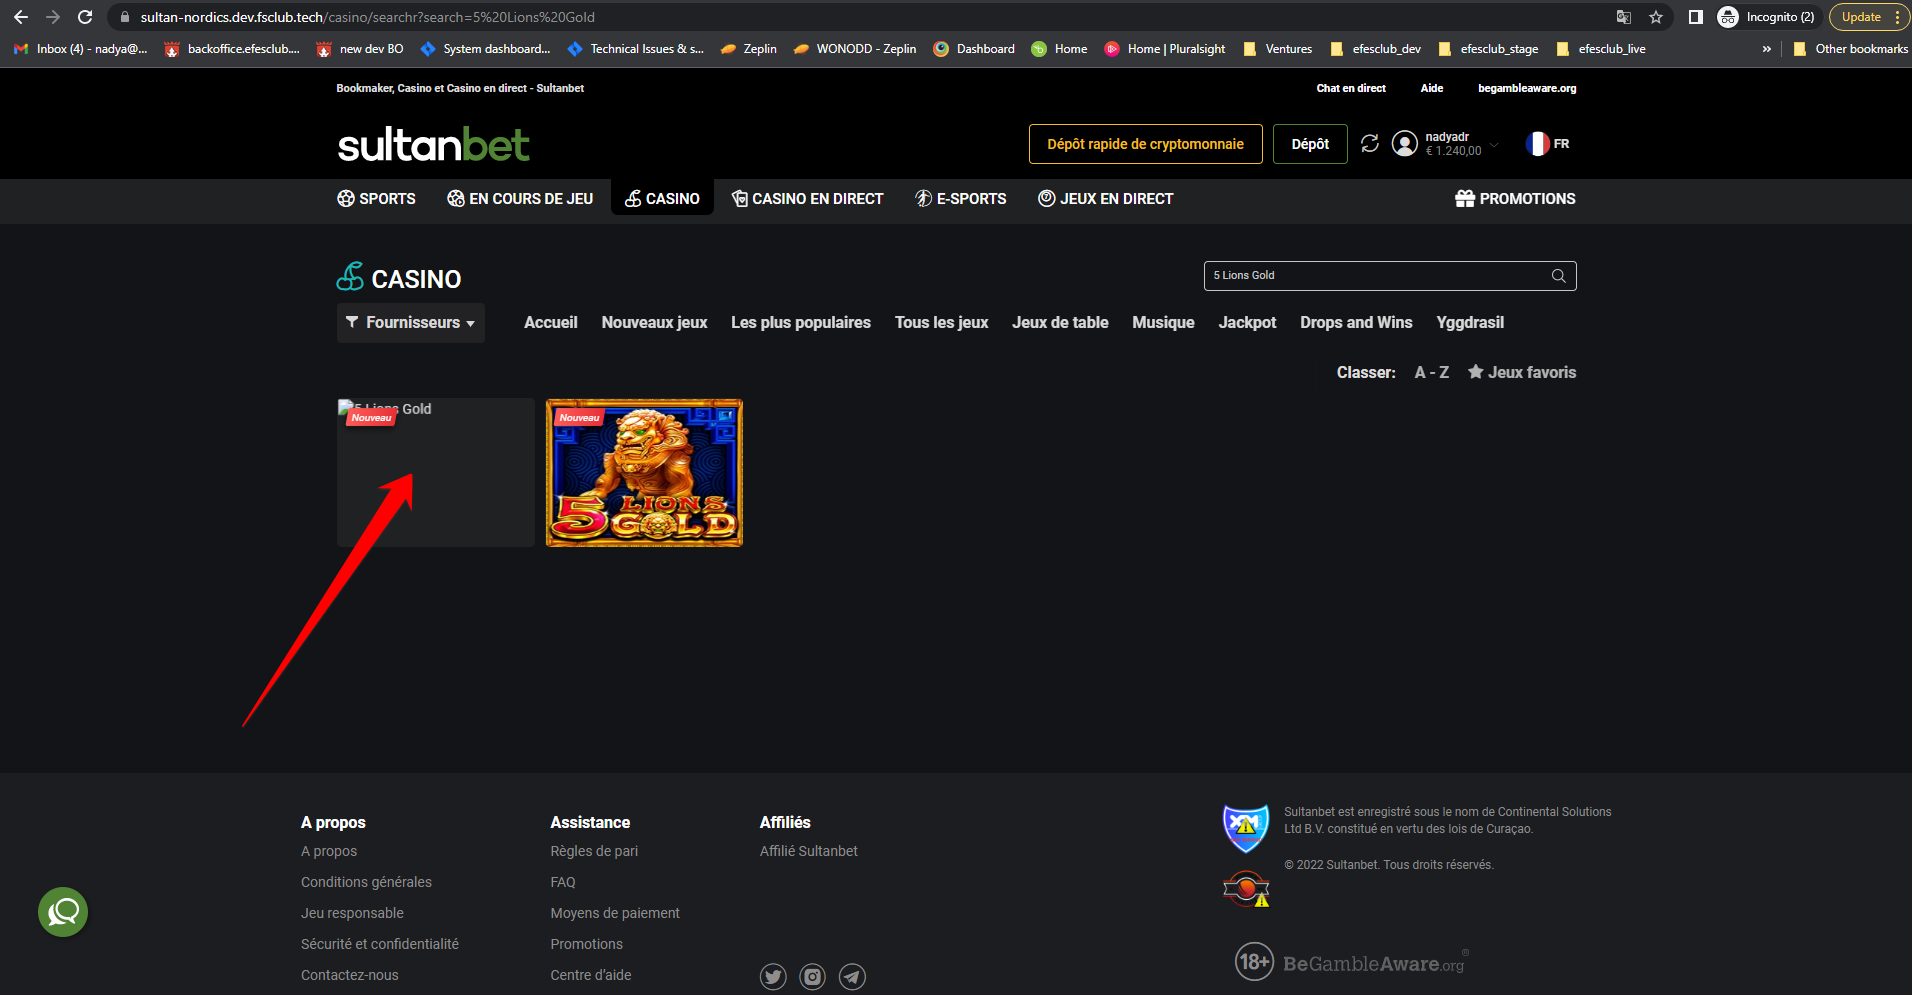Open user account avatar icon
1912x995 pixels.
1405,144
